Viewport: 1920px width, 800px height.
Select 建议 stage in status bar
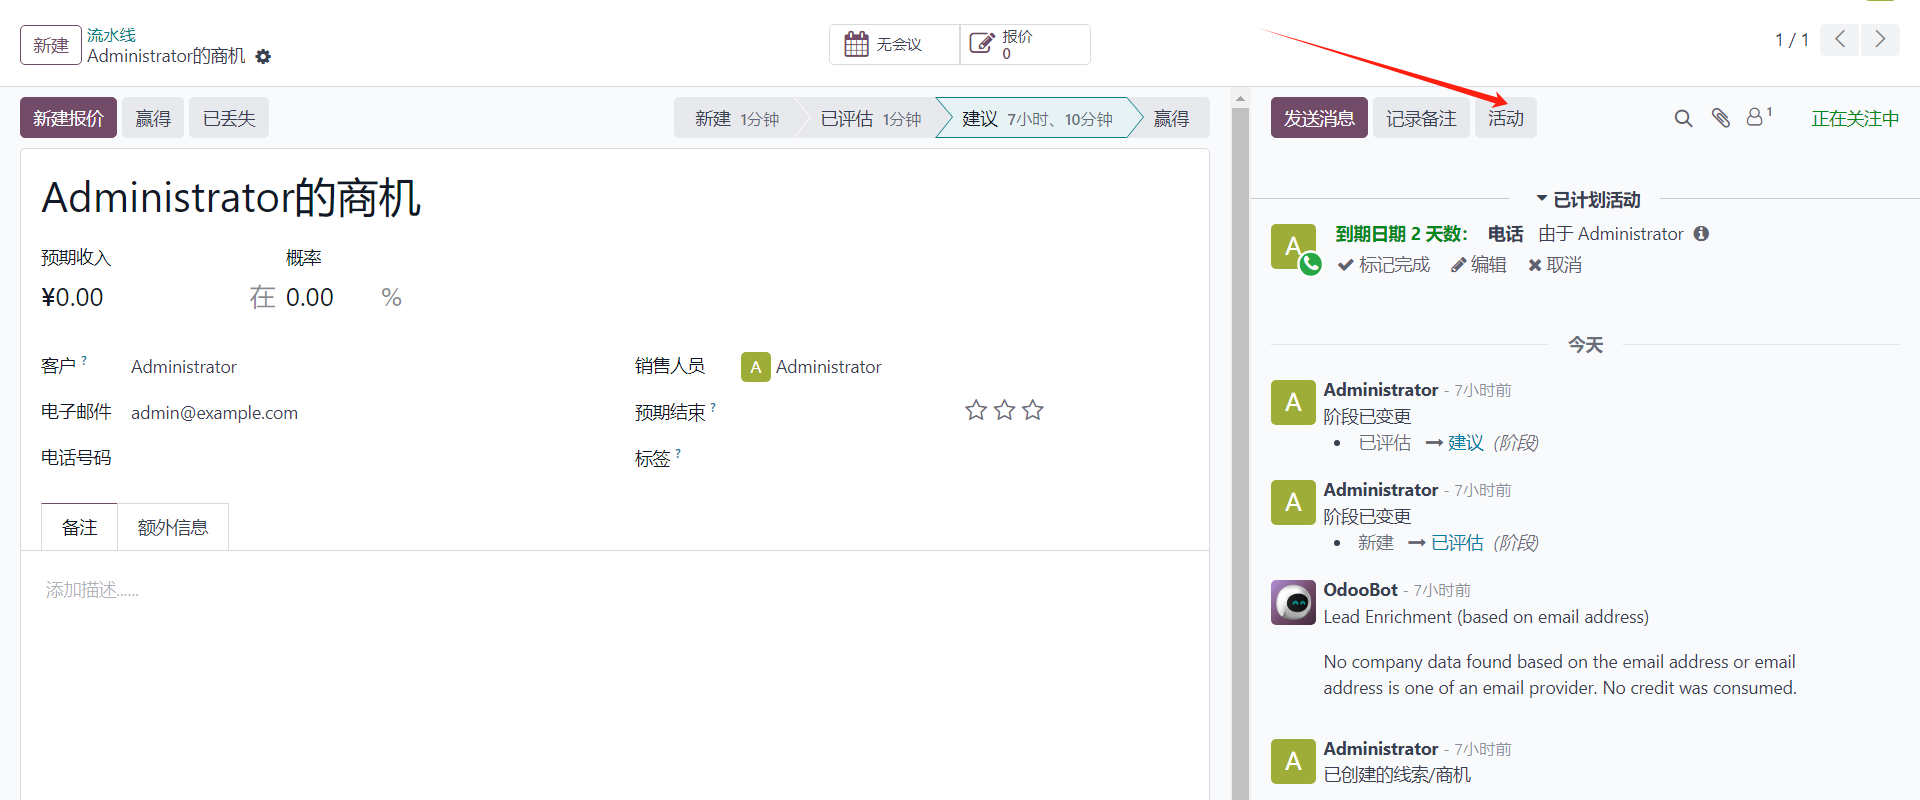(x=1036, y=118)
